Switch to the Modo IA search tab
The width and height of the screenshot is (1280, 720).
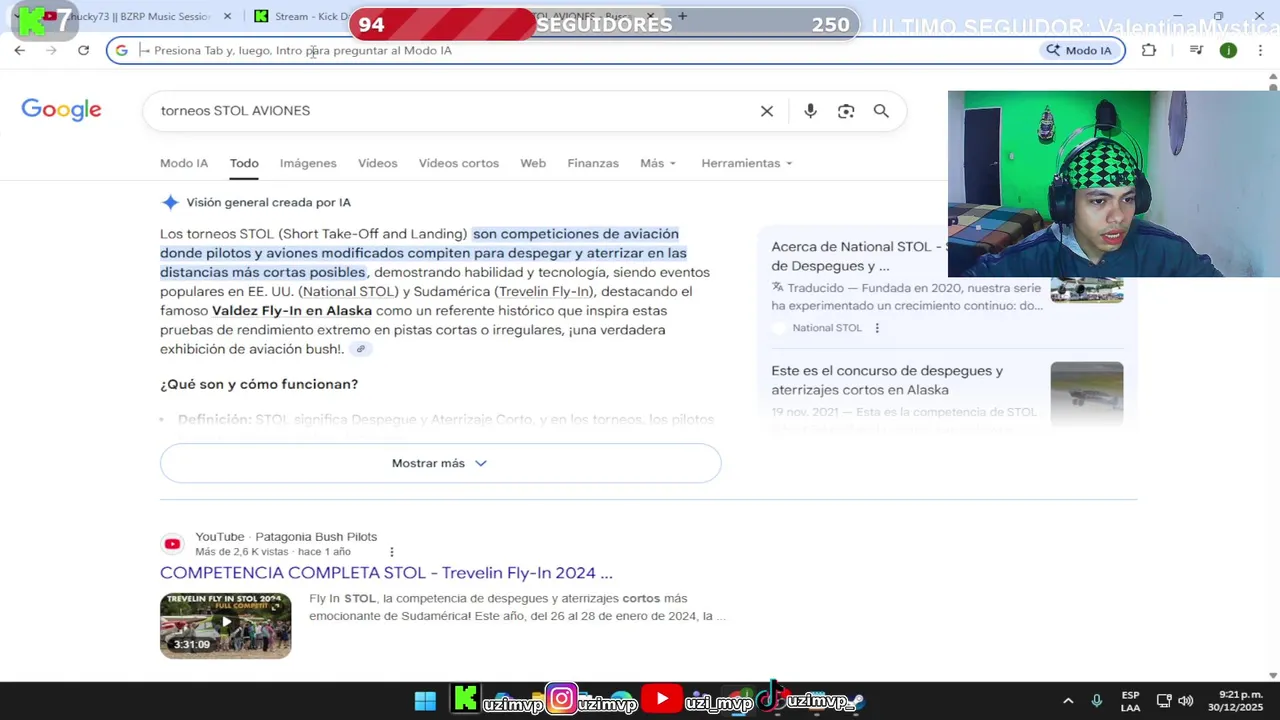pyautogui.click(x=184, y=163)
